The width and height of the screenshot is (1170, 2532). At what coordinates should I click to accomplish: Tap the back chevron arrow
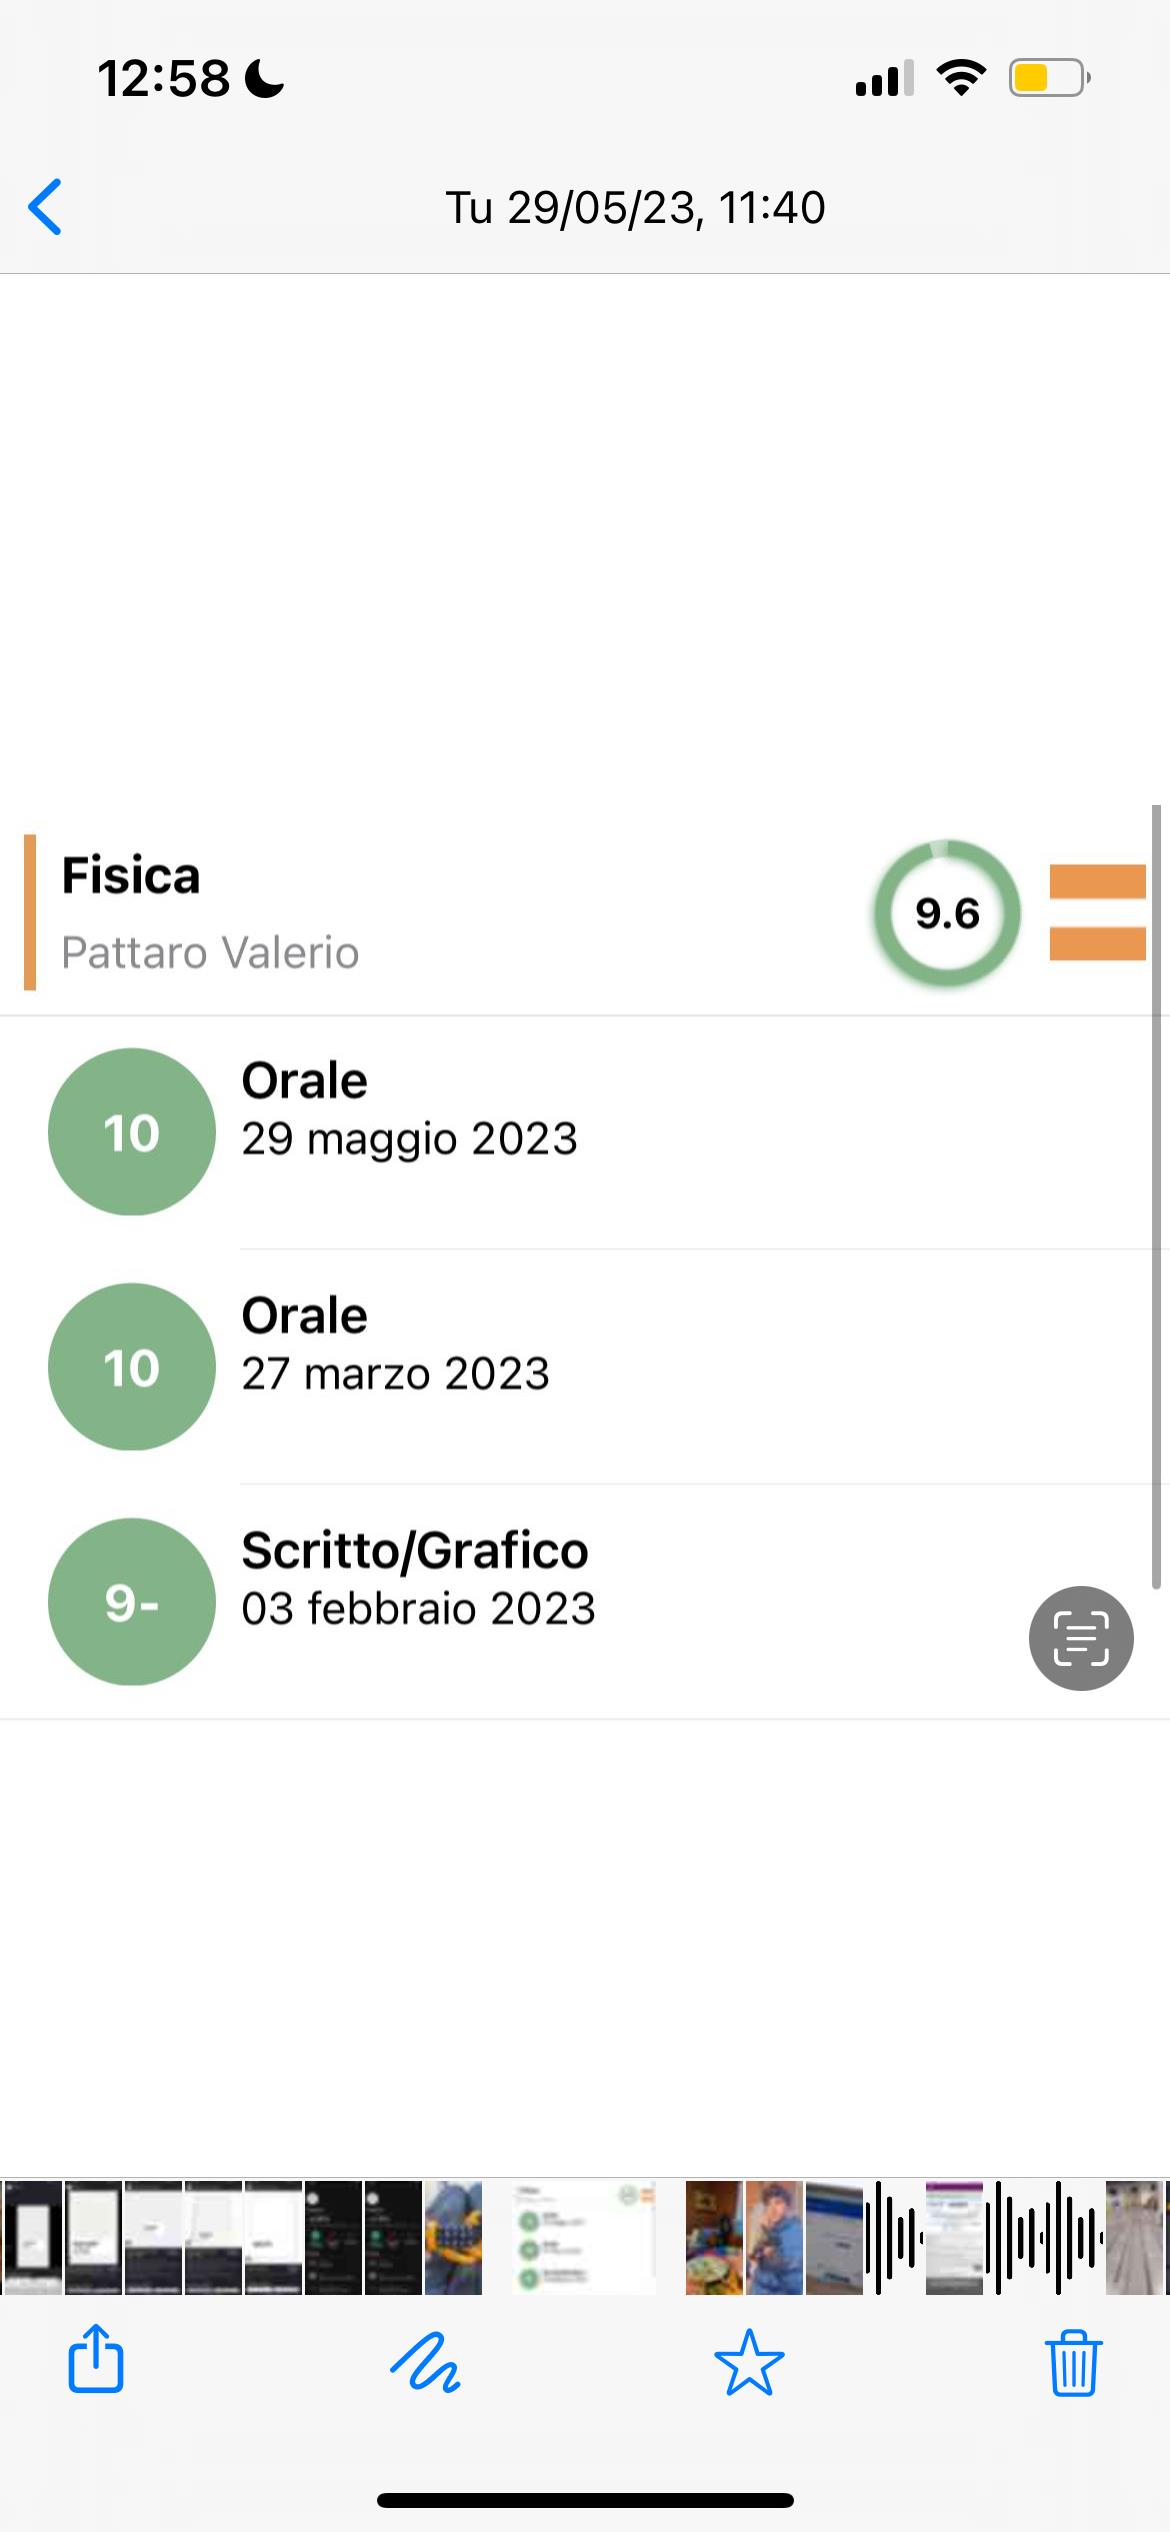(x=46, y=207)
